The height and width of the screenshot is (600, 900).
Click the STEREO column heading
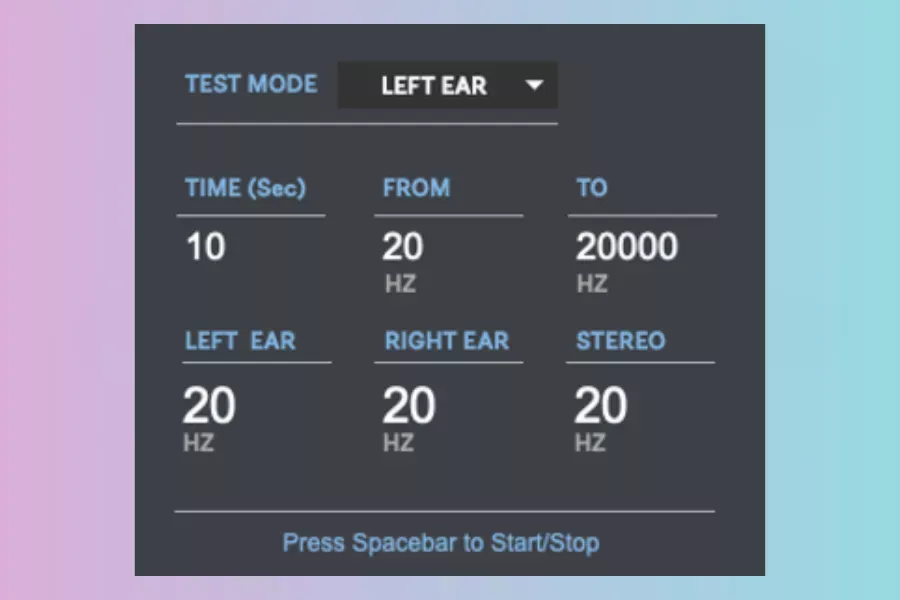point(621,341)
